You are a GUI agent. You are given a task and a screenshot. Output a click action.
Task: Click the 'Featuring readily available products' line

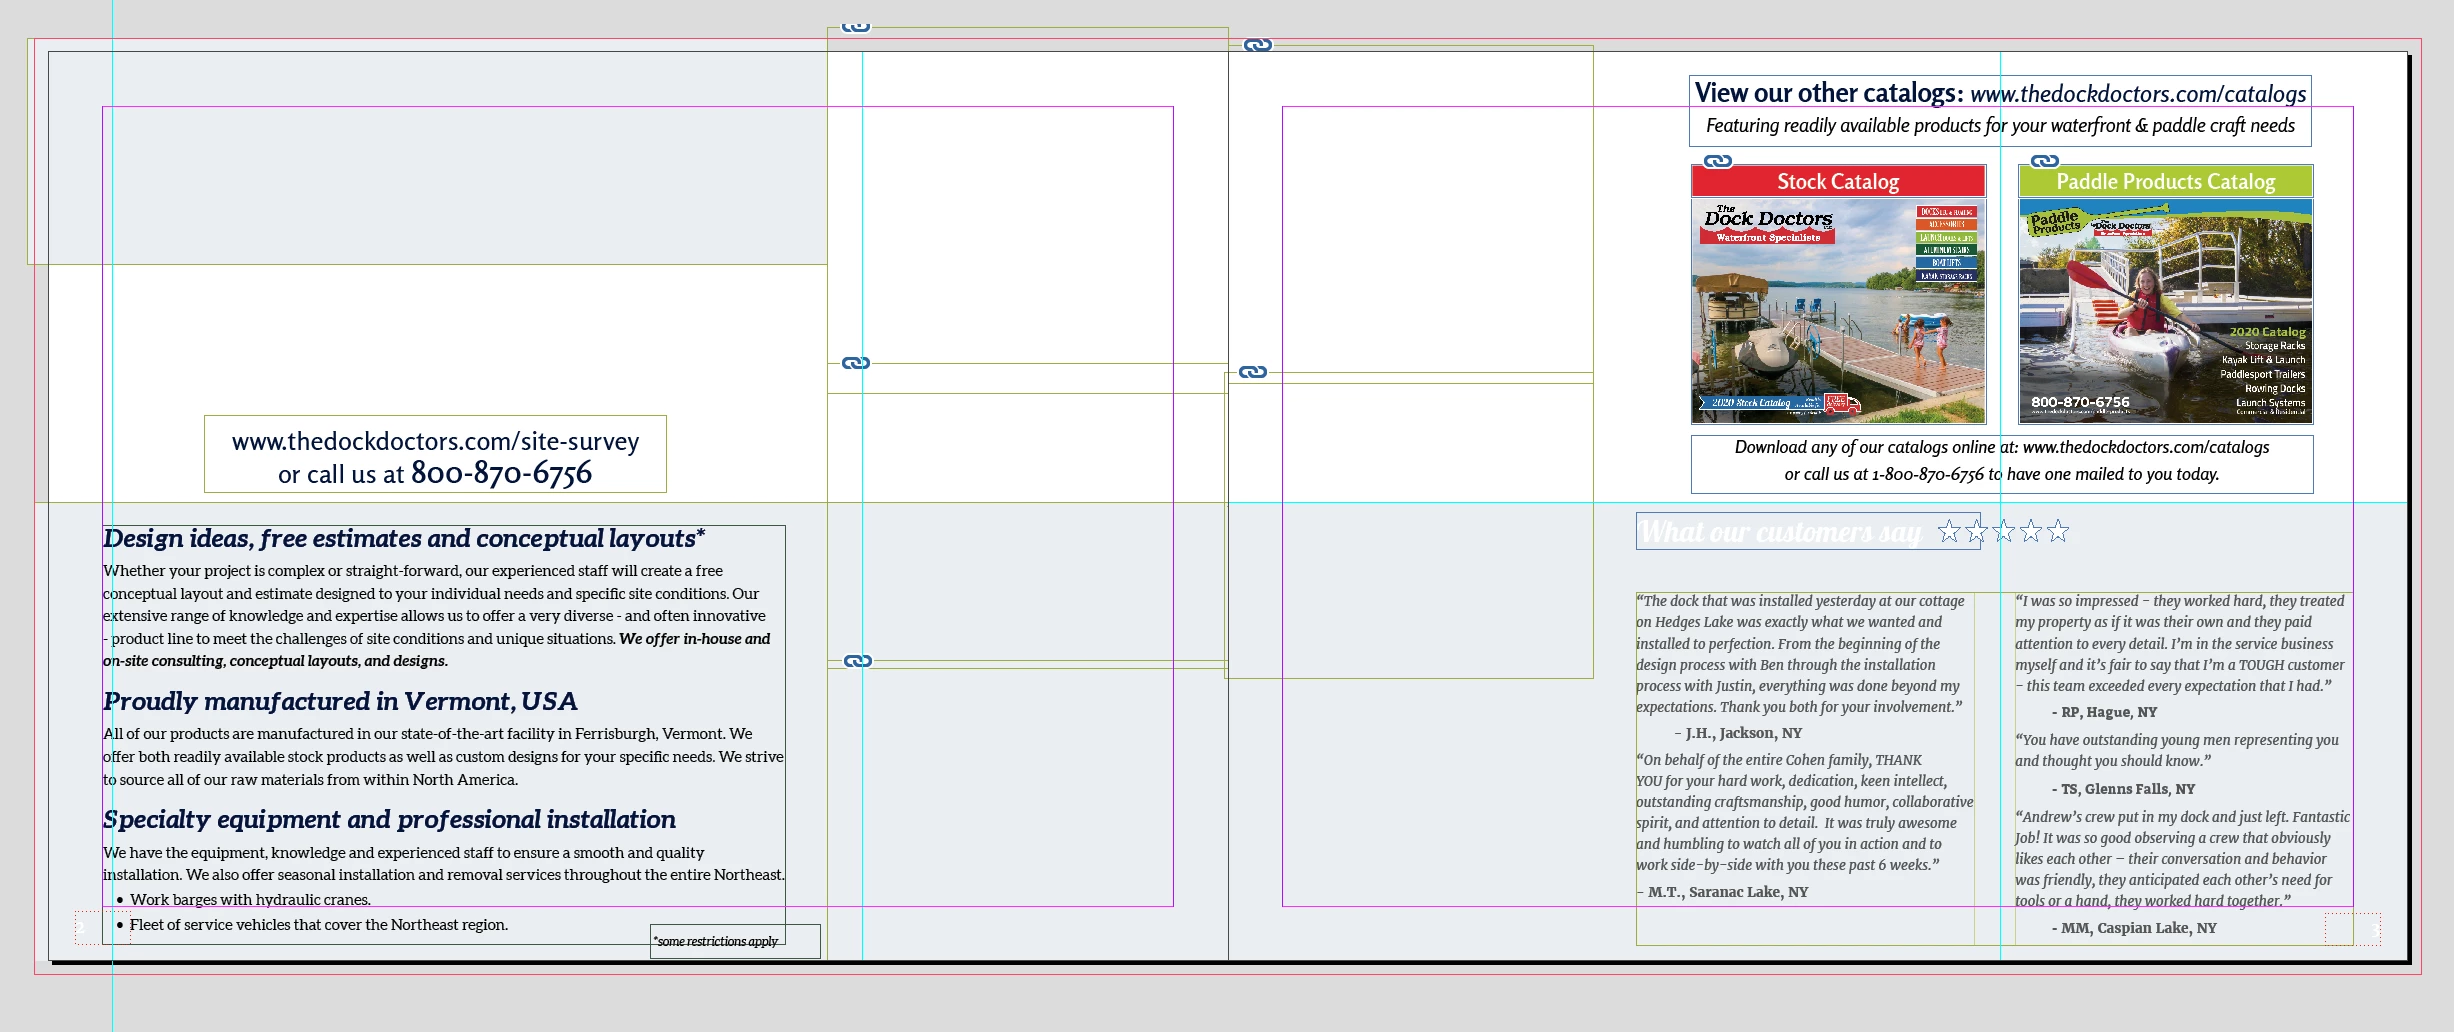click(2000, 126)
